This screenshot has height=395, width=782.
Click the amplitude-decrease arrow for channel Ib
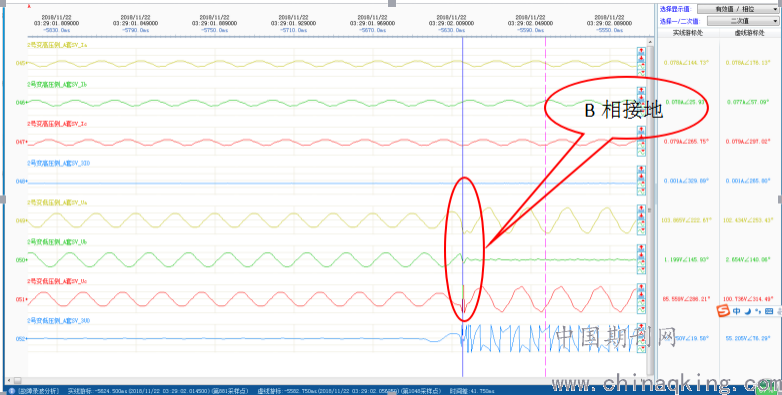tap(642, 97)
